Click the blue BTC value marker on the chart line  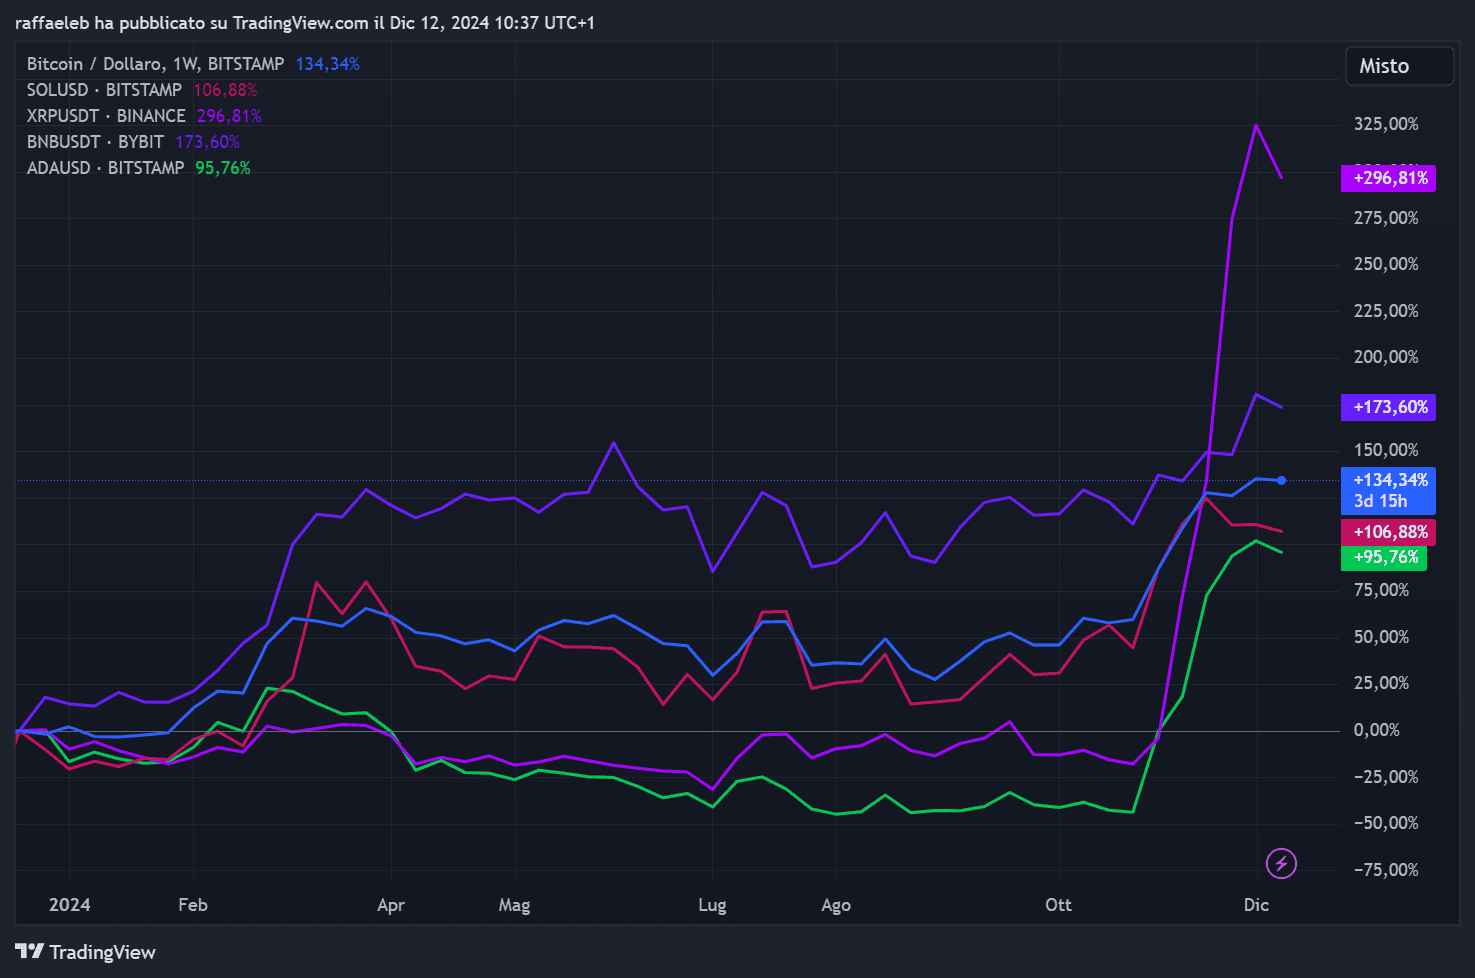[x=1281, y=481]
